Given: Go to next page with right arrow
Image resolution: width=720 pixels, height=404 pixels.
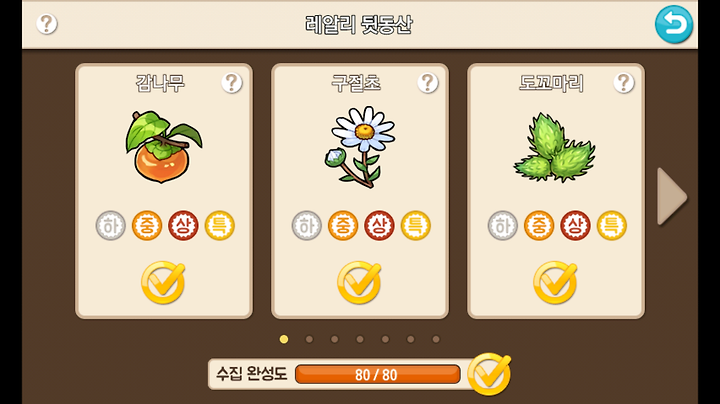Looking at the screenshot, I should pyautogui.click(x=672, y=196).
